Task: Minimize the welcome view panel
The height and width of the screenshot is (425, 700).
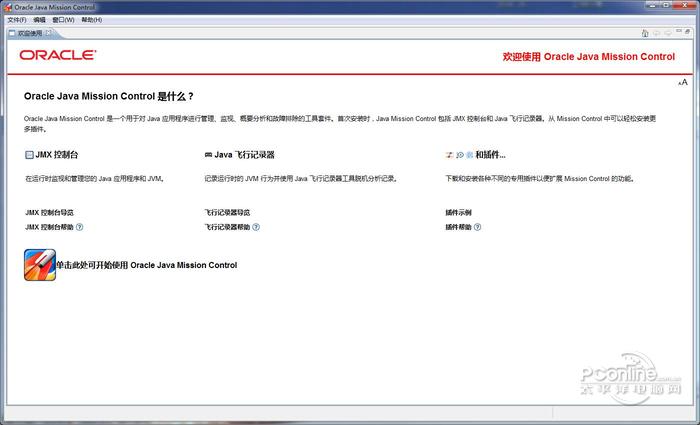Action: pyautogui.click(x=679, y=31)
